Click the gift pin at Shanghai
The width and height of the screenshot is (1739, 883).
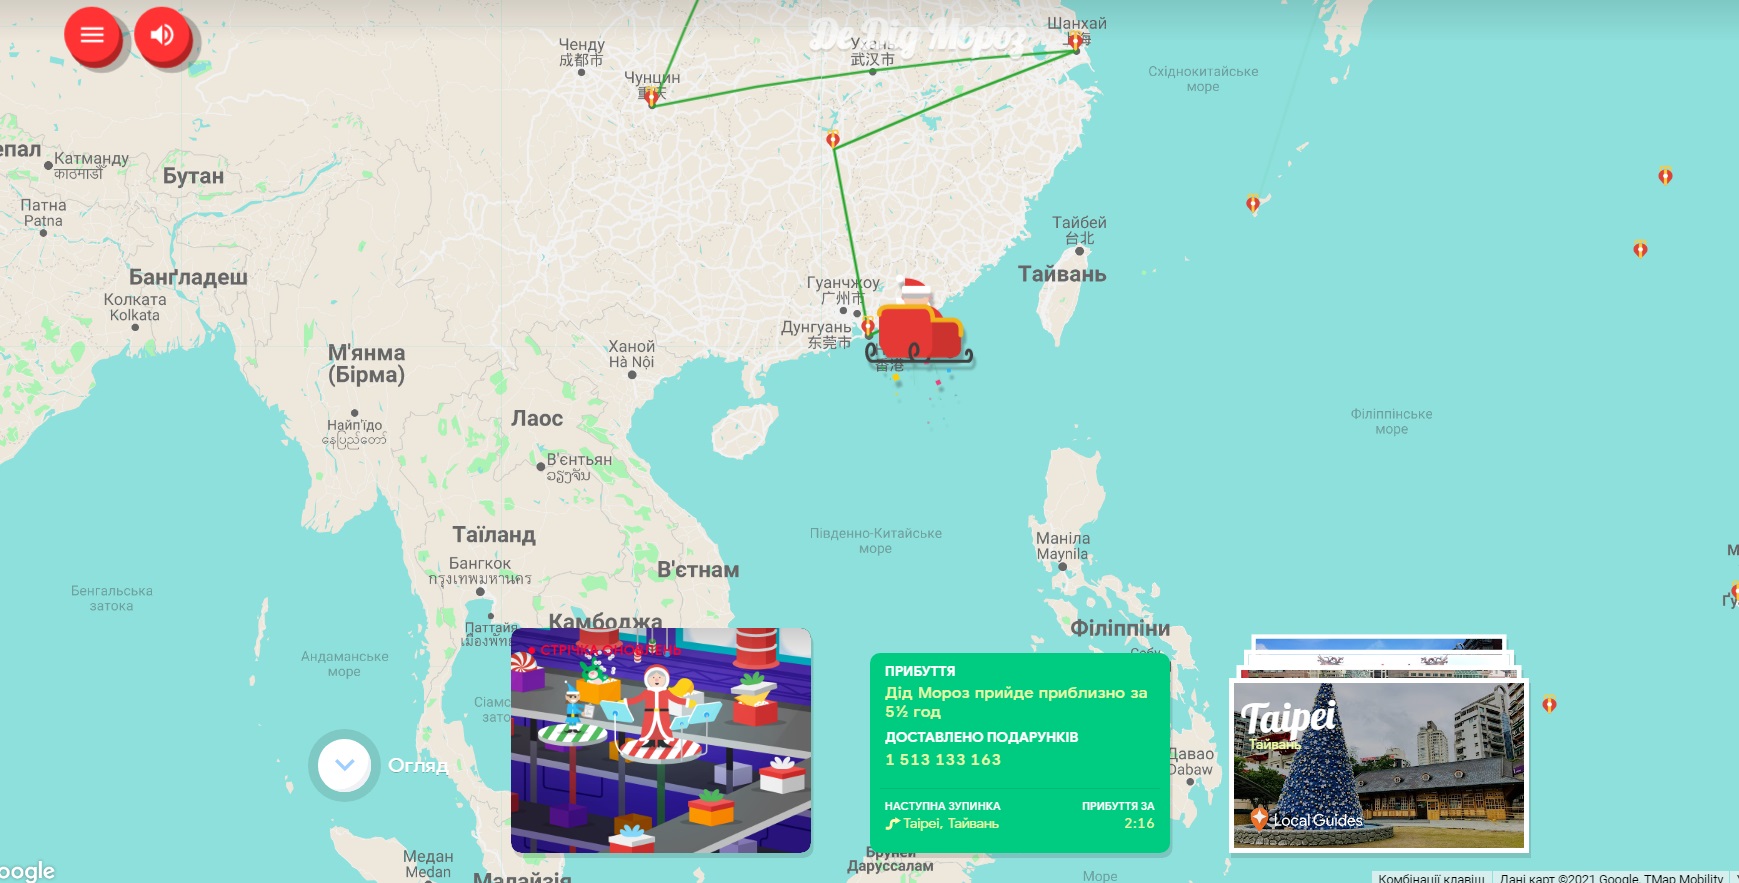pyautogui.click(x=1075, y=41)
